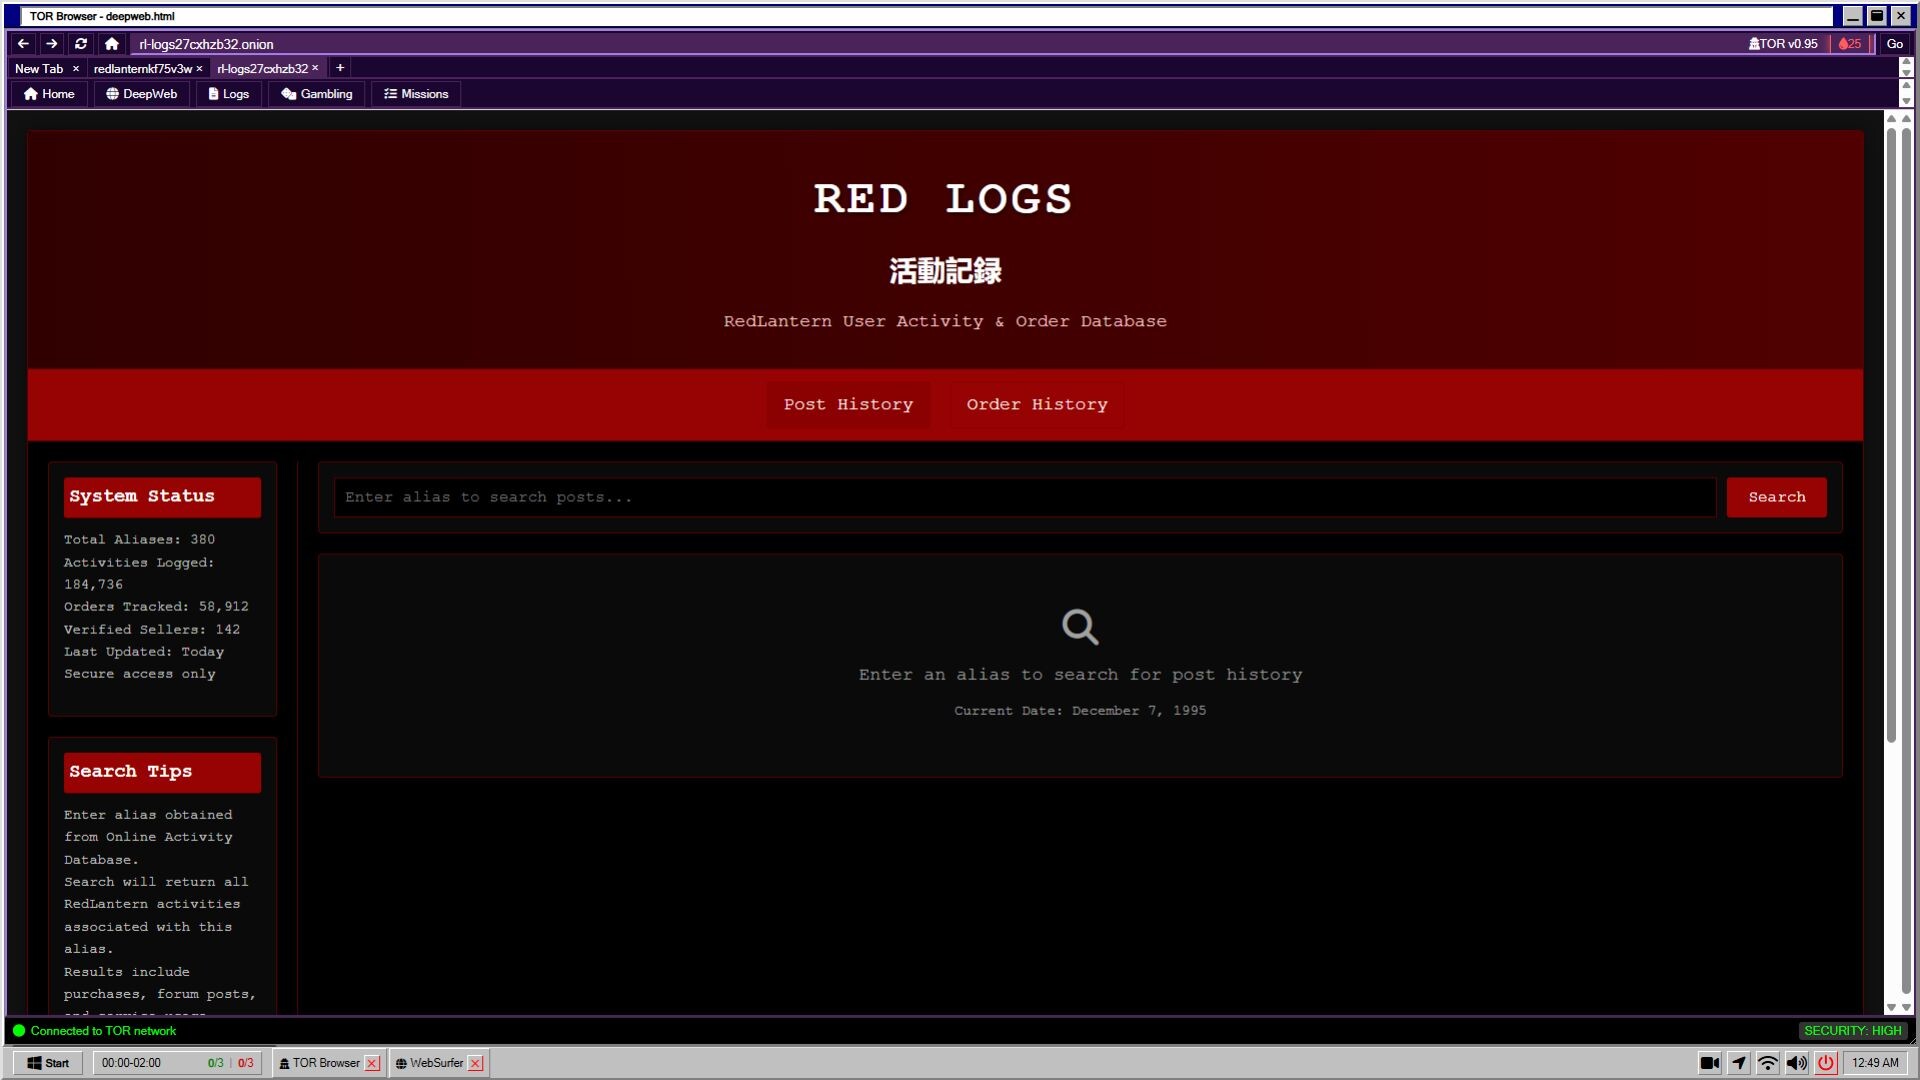Click the Search button next to the alias field

[x=1776, y=497]
